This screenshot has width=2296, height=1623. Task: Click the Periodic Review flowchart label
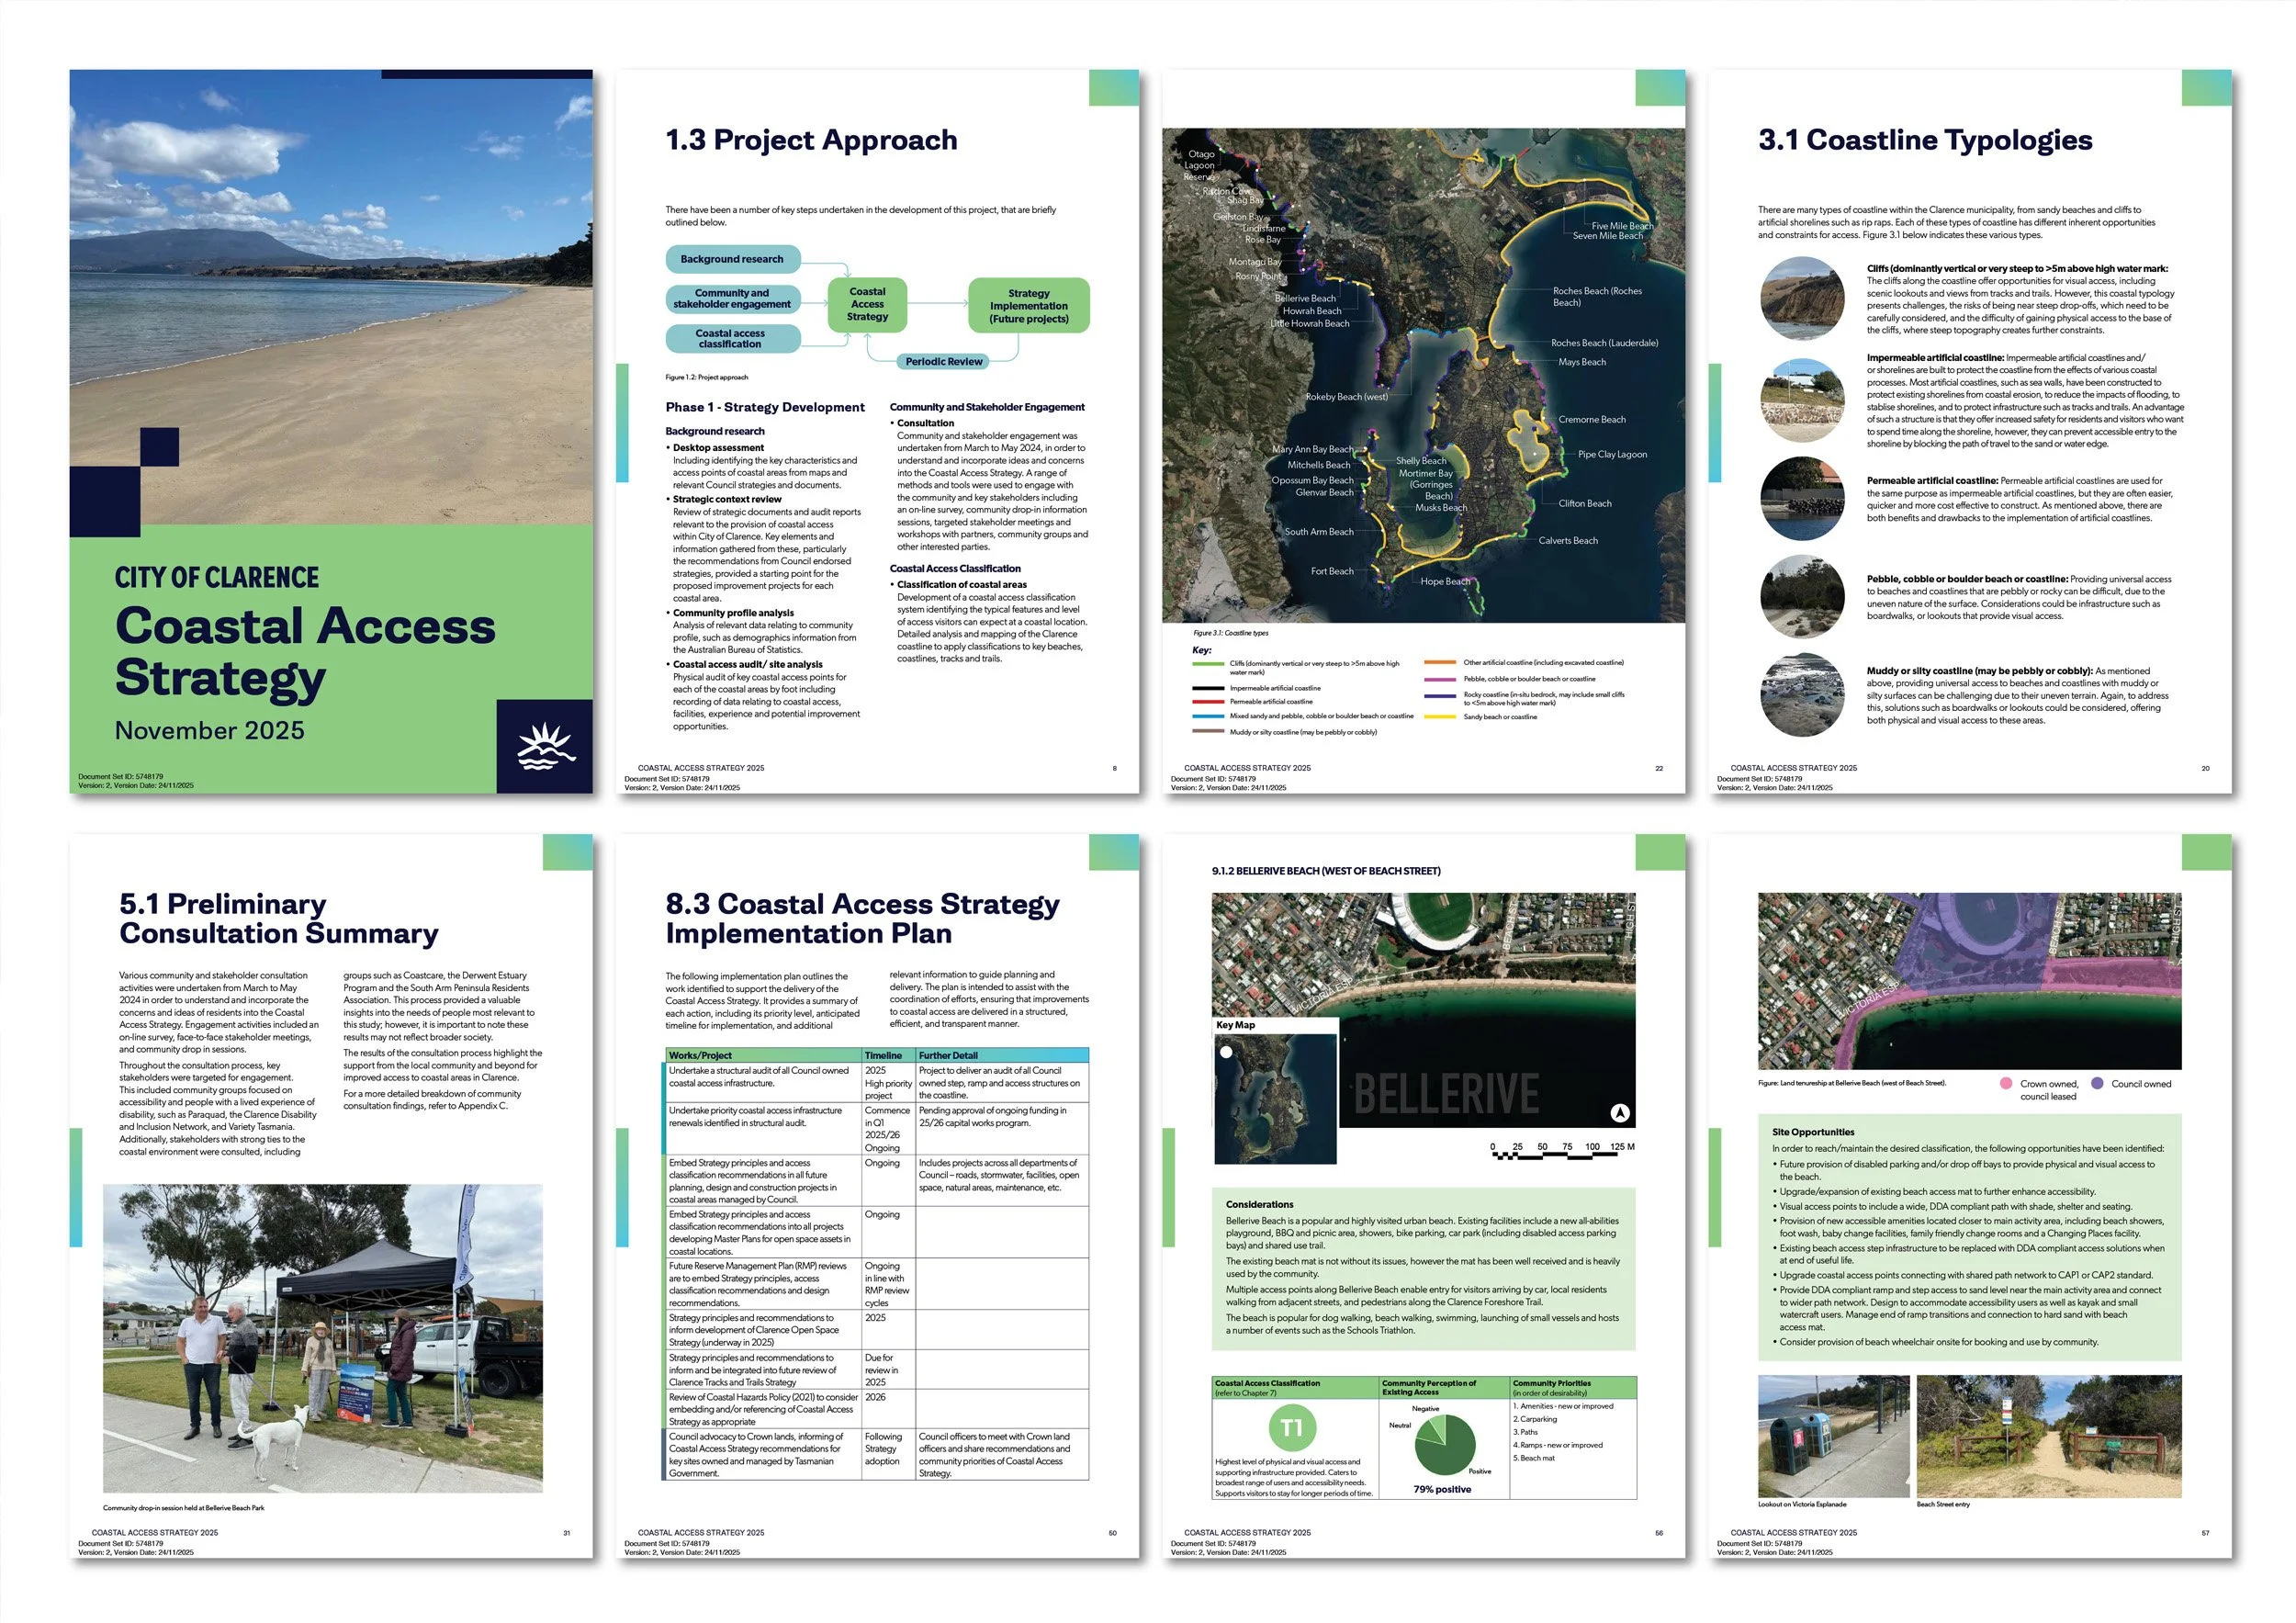pos(943,362)
